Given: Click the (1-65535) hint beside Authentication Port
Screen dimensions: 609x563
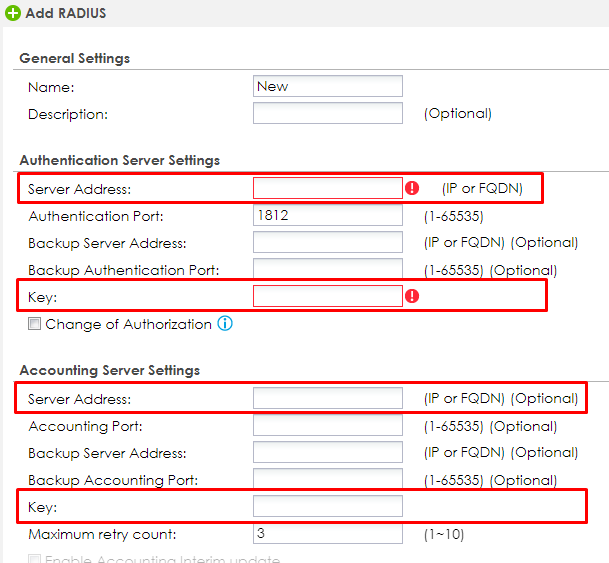Looking at the screenshot, I should [x=454, y=216].
